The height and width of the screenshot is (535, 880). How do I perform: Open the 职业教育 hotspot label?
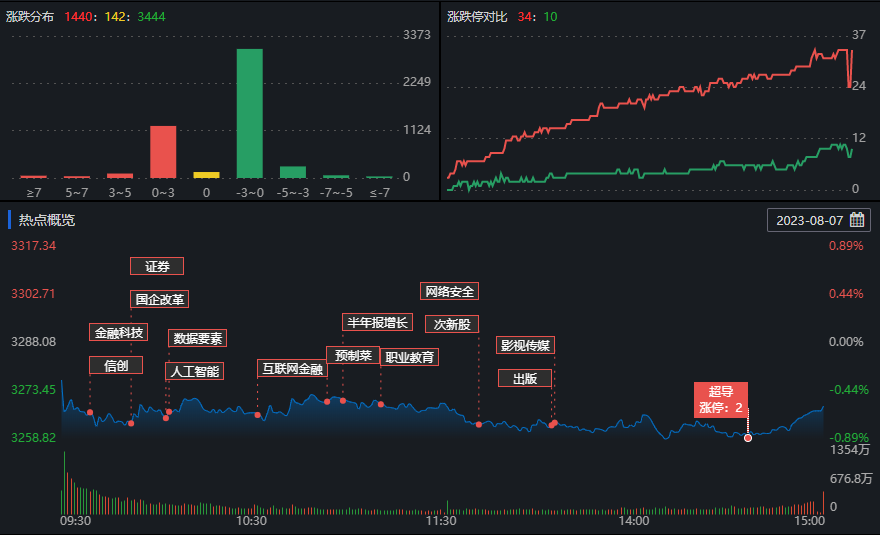[x=410, y=357]
